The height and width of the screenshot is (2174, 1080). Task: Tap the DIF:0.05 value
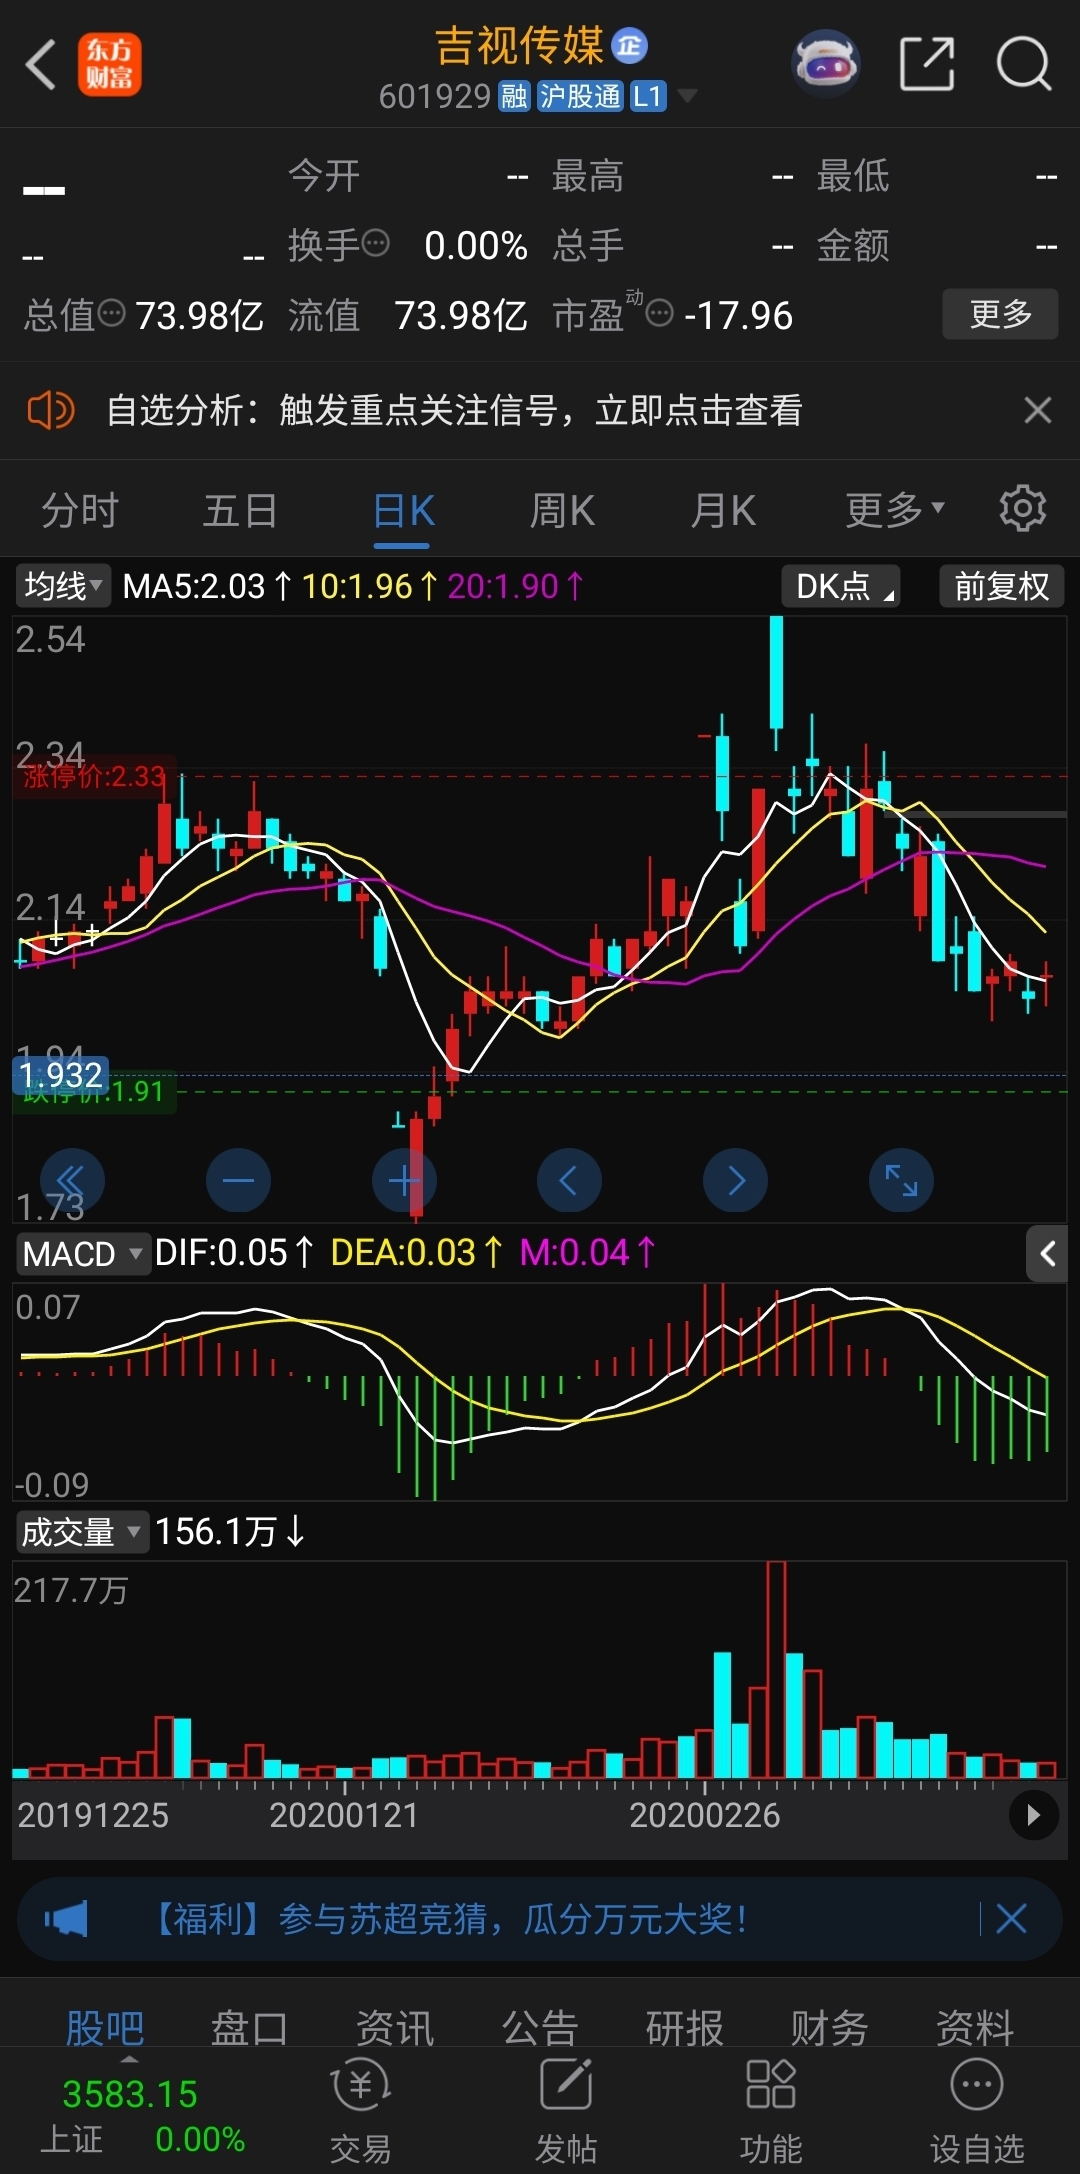221,1253
